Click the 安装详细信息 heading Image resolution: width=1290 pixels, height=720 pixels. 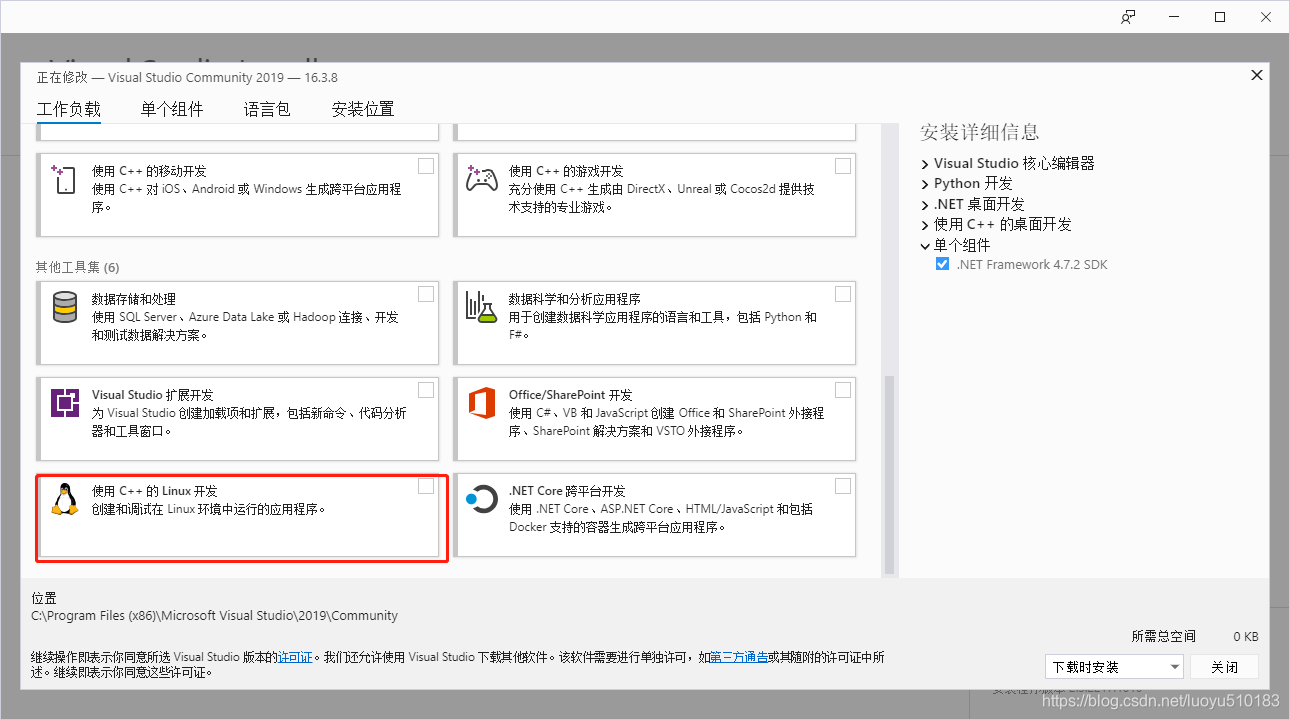[x=979, y=132]
